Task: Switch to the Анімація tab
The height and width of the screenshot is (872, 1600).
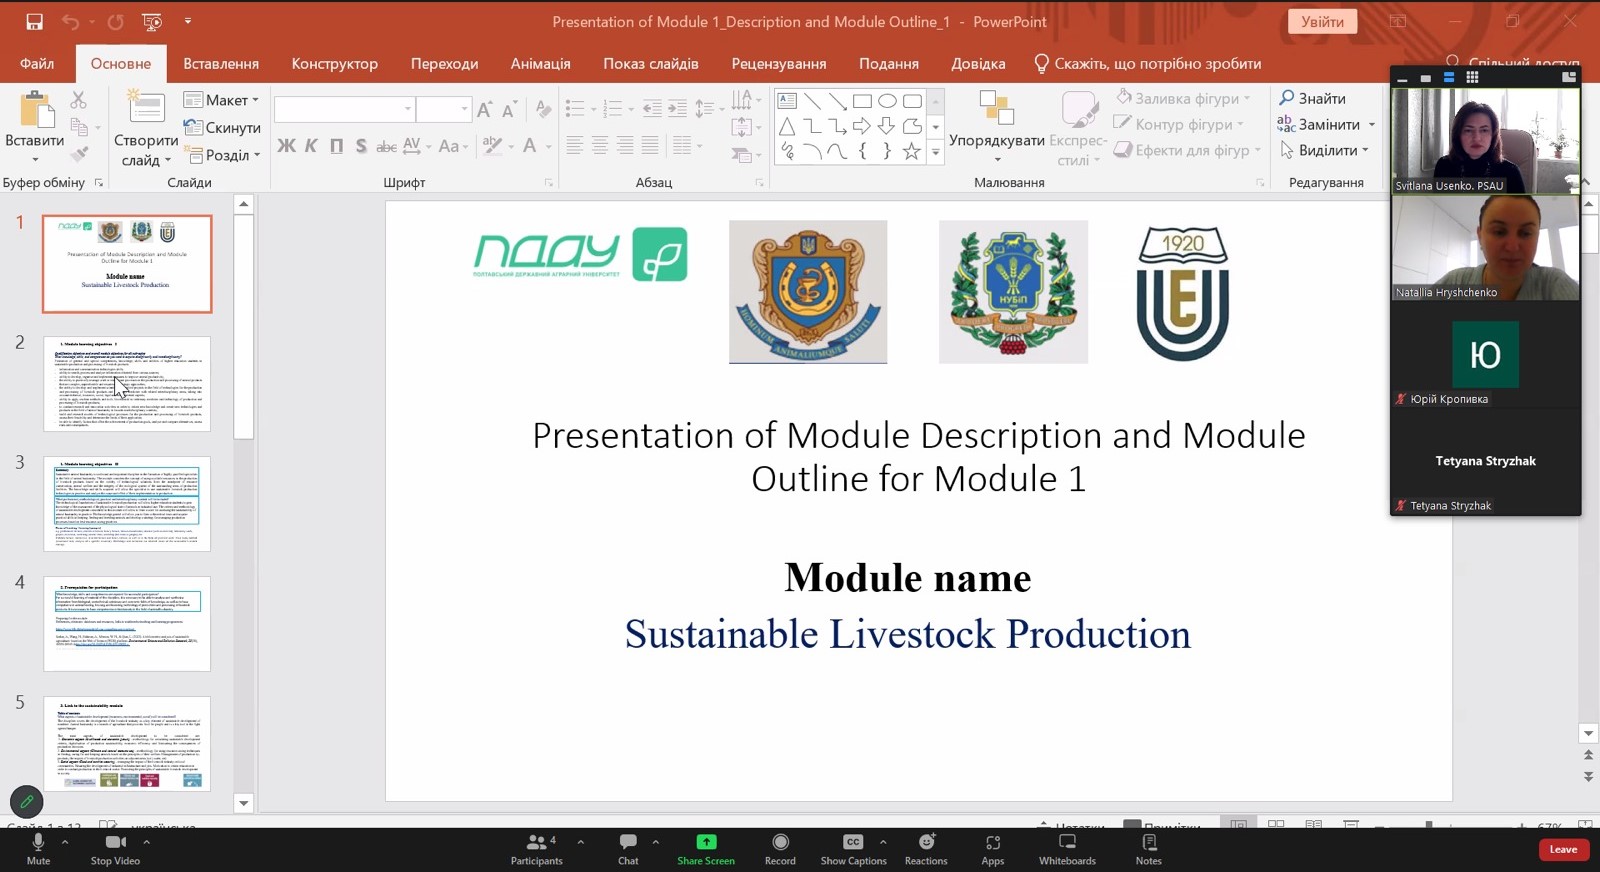Action: pyautogui.click(x=540, y=63)
